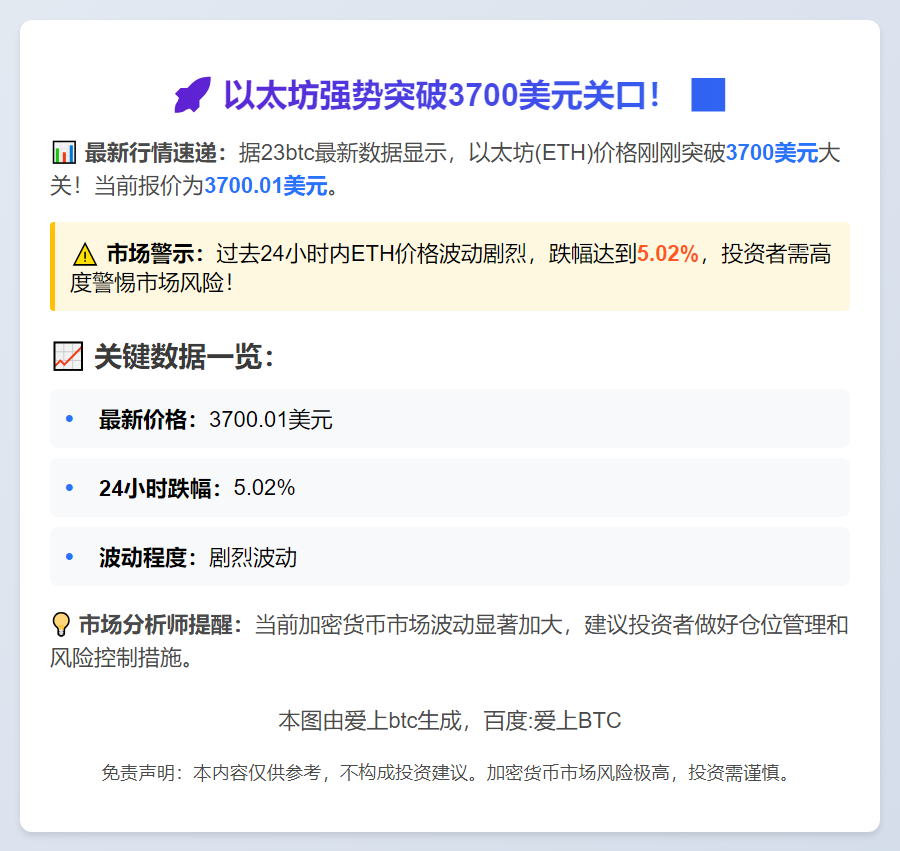Select the 波动程度 data row

point(449,557)
